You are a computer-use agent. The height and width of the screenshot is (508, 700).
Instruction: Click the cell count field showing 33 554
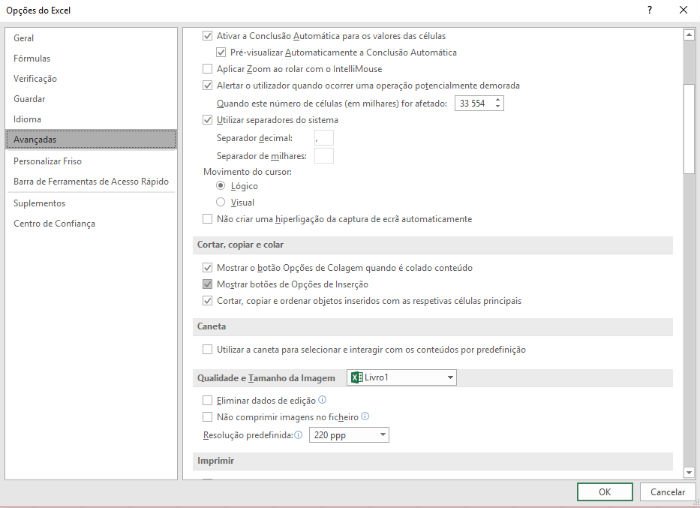point(475,104)
